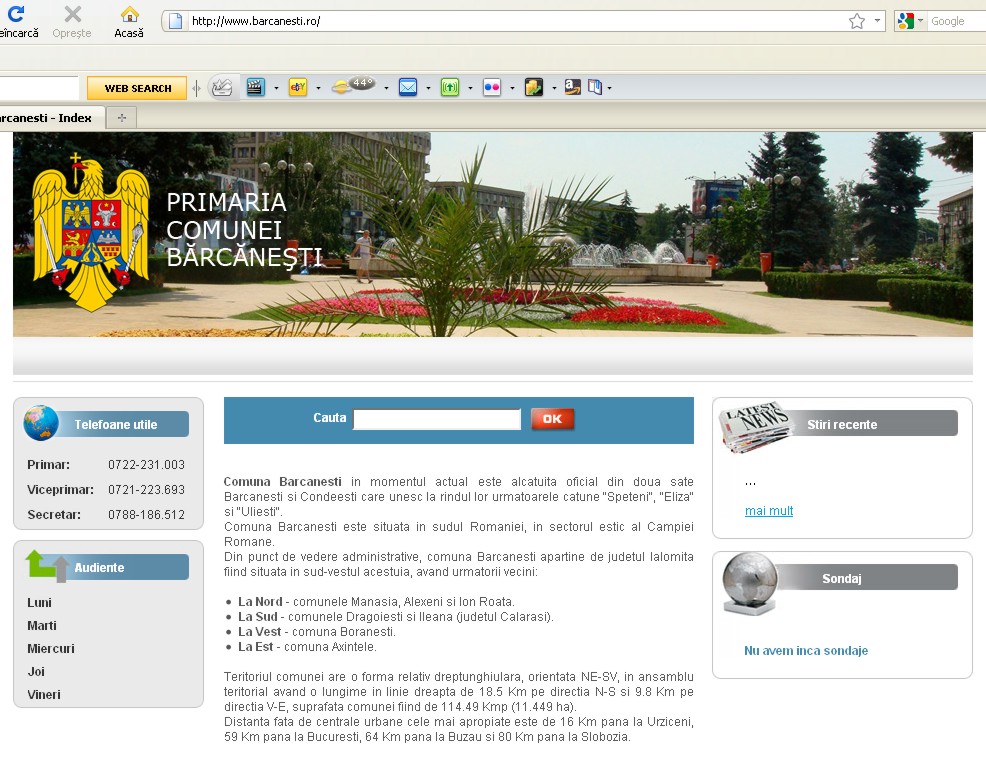Open the Flickr toolbar icon
Image resolution: width=986 pixels, height=759 pixels.
click(x=491, y=87)
